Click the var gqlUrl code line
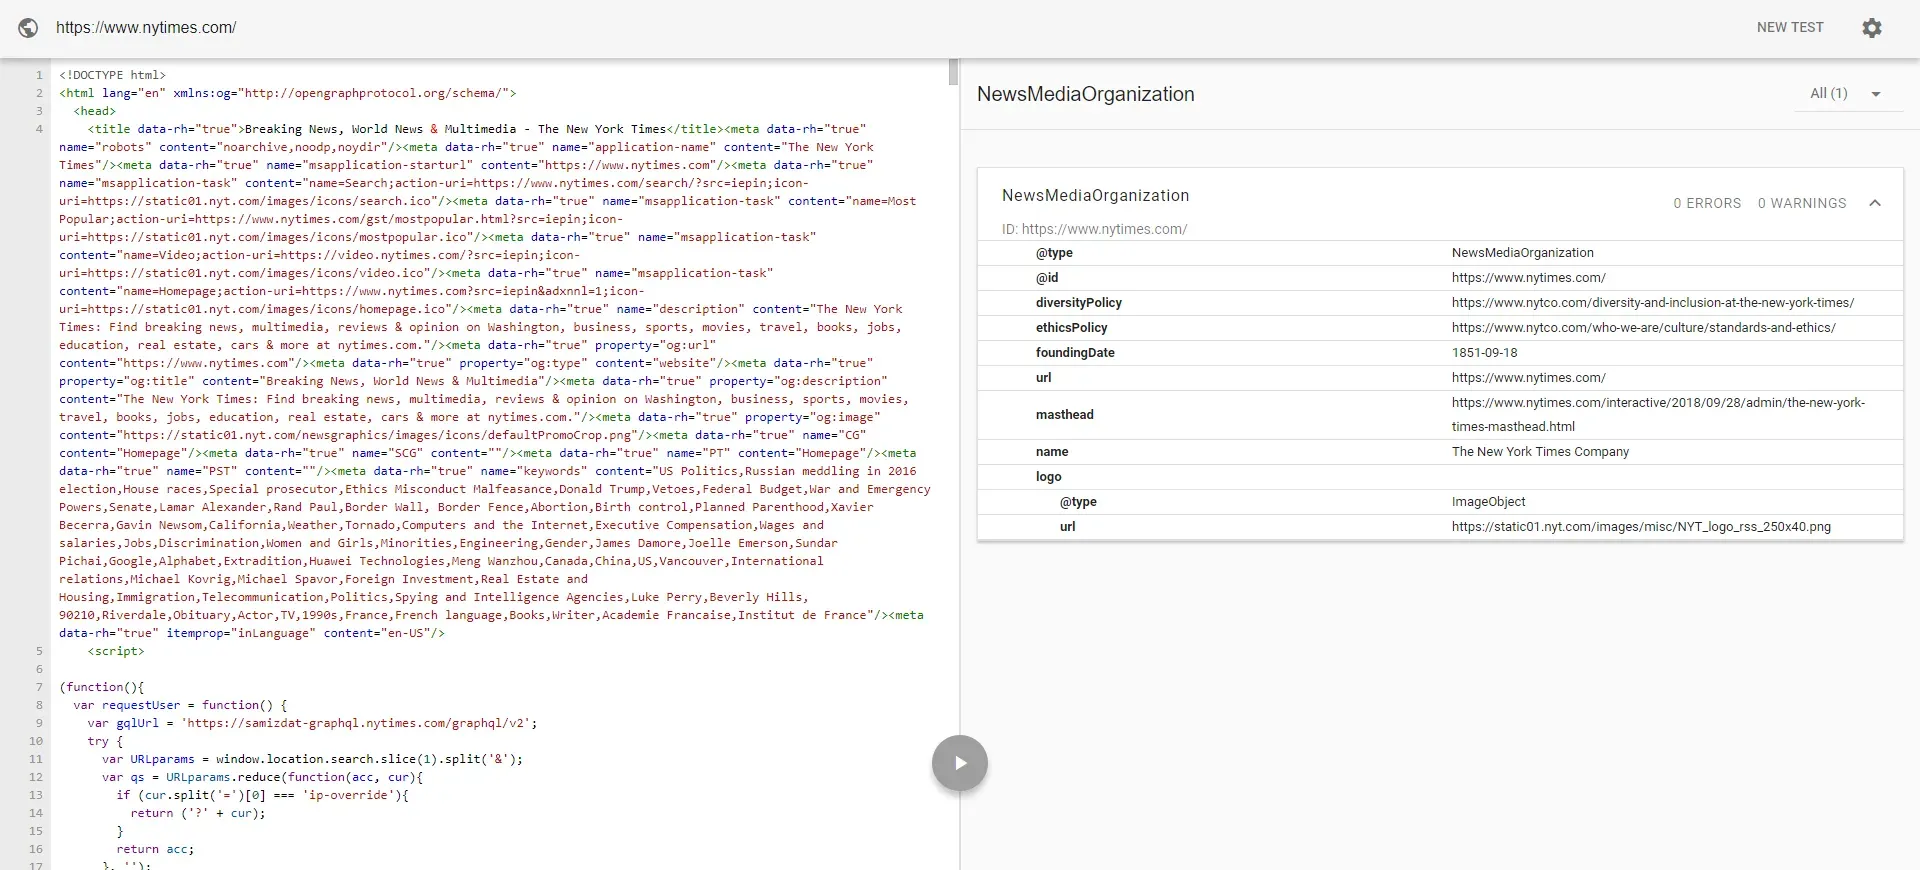The image size is (1920, 870). (x=312, y=723)
